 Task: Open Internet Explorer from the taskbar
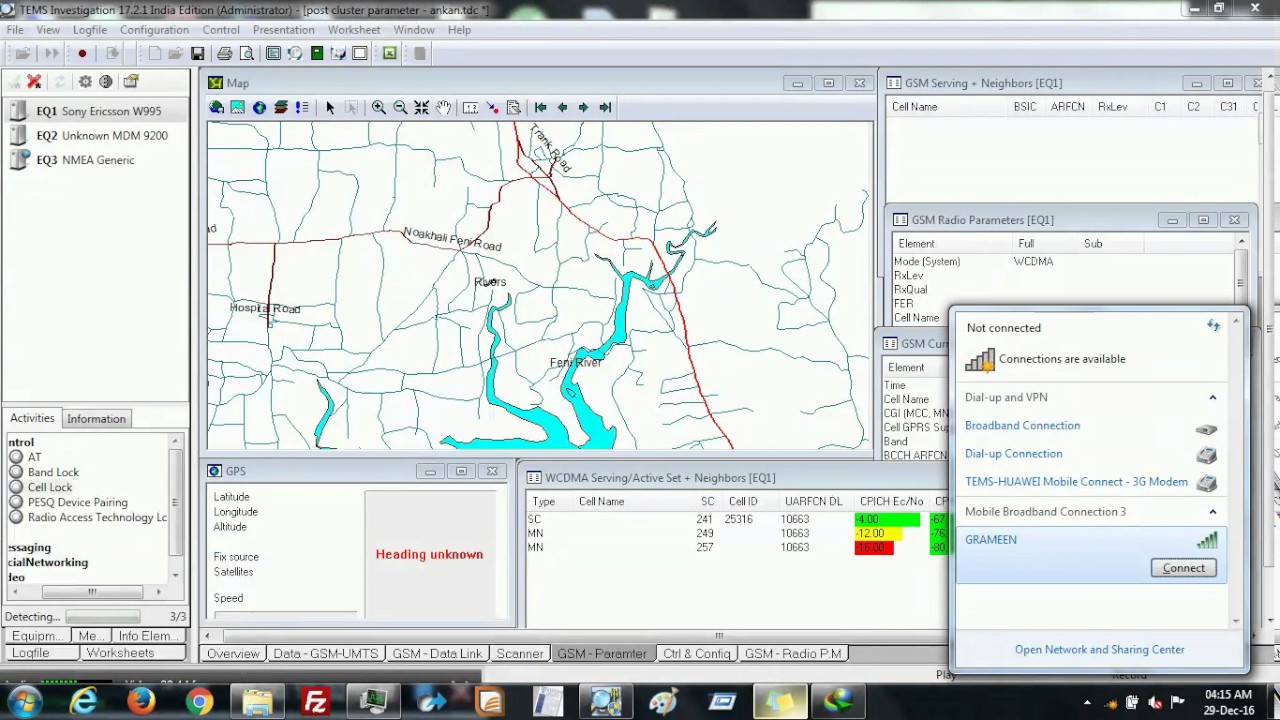(83, 702)
